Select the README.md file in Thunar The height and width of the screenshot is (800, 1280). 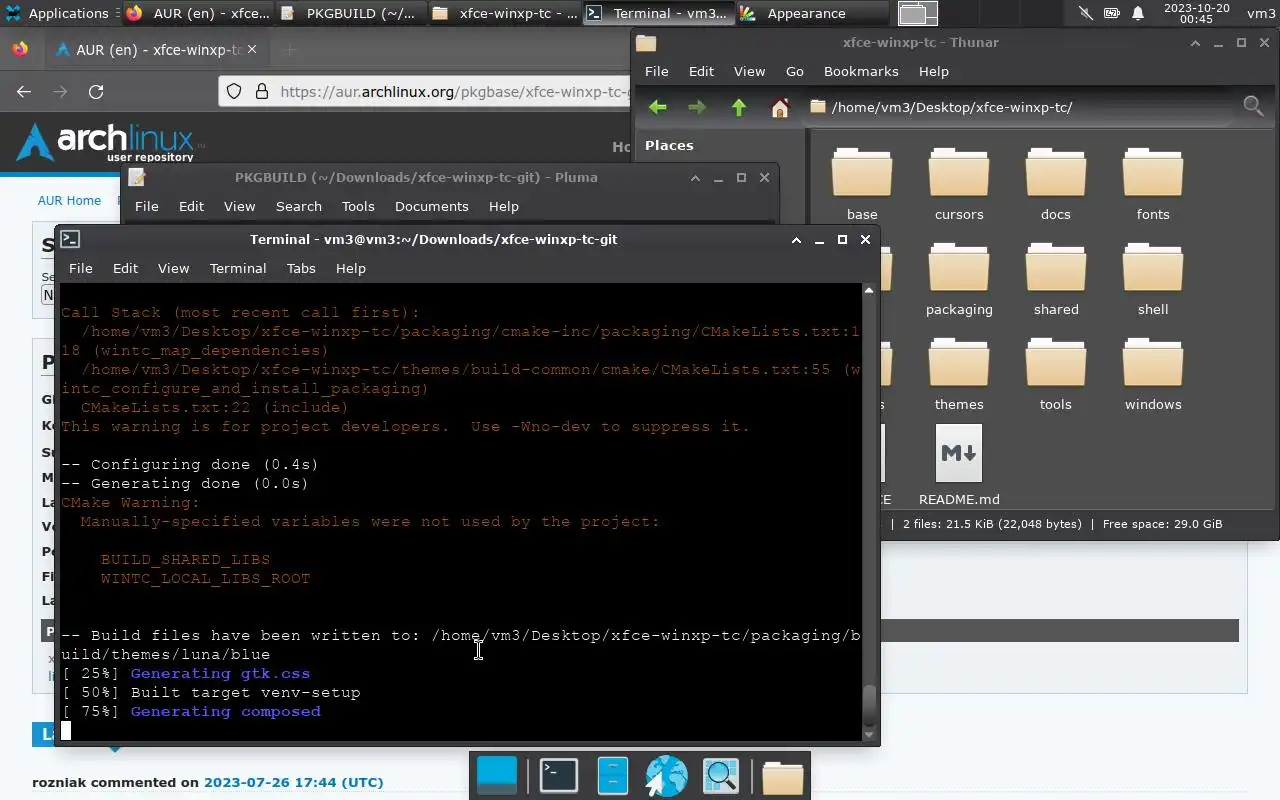[959, 465]
